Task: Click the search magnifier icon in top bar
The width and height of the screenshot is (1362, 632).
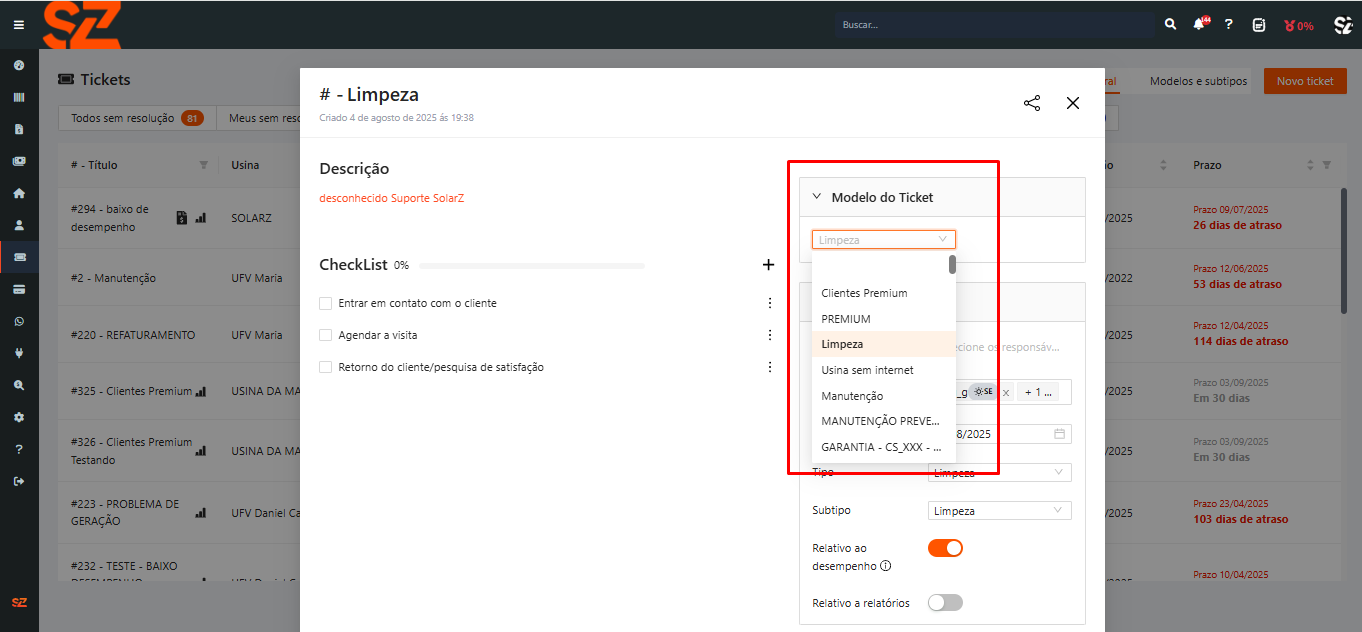Action: tap(1170, 25)
